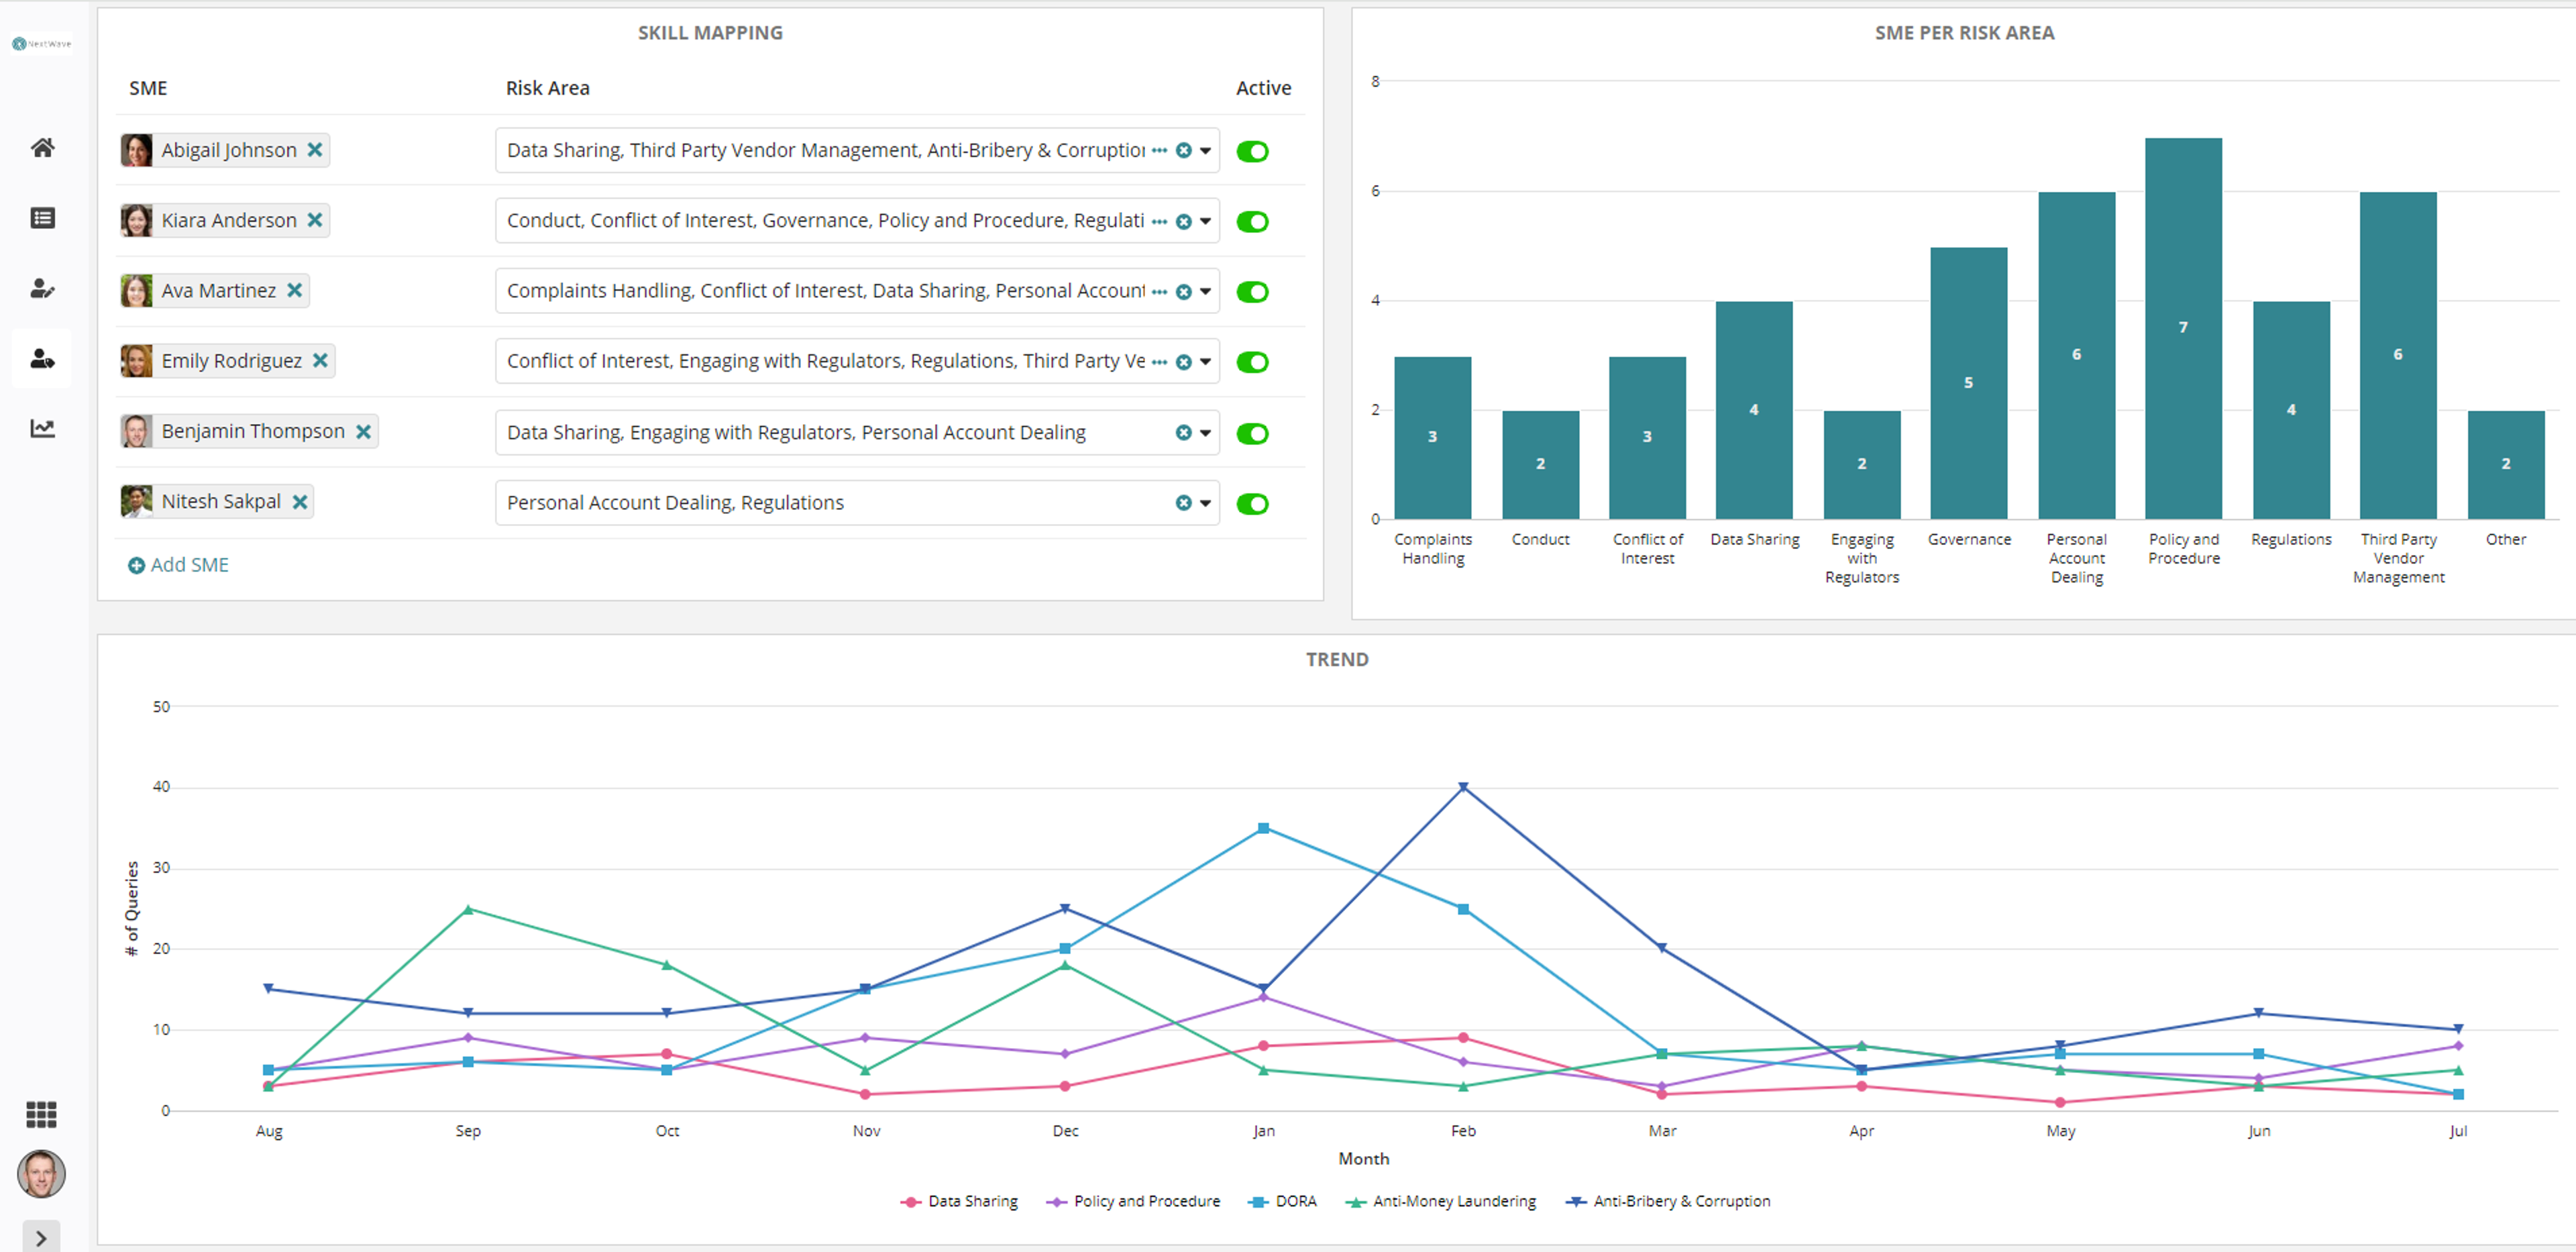Click the SME column header
Viewport: 2576px width, 1252px height.
tap(148, 88)
